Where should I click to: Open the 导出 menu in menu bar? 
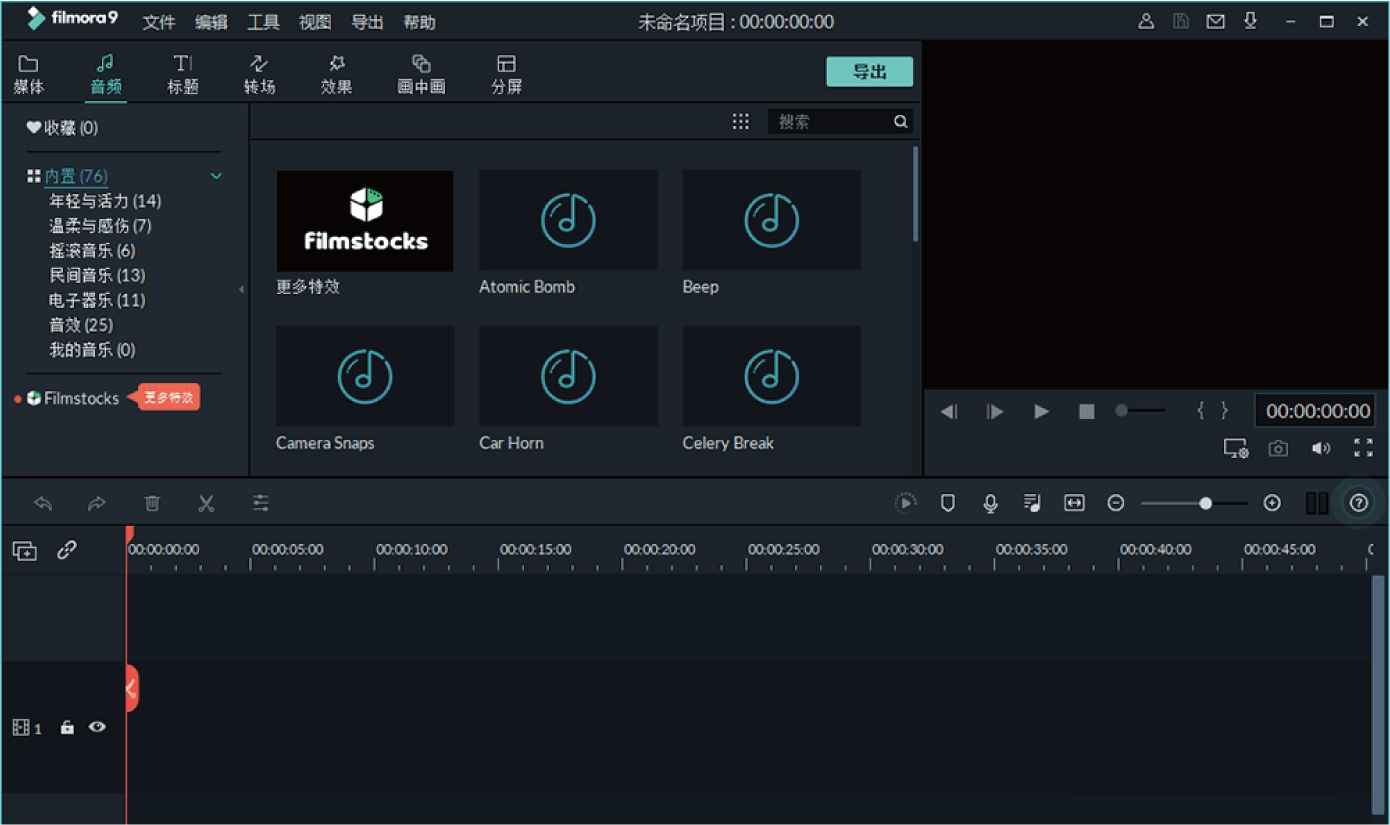pyautogui.click(x=367, y=22)
